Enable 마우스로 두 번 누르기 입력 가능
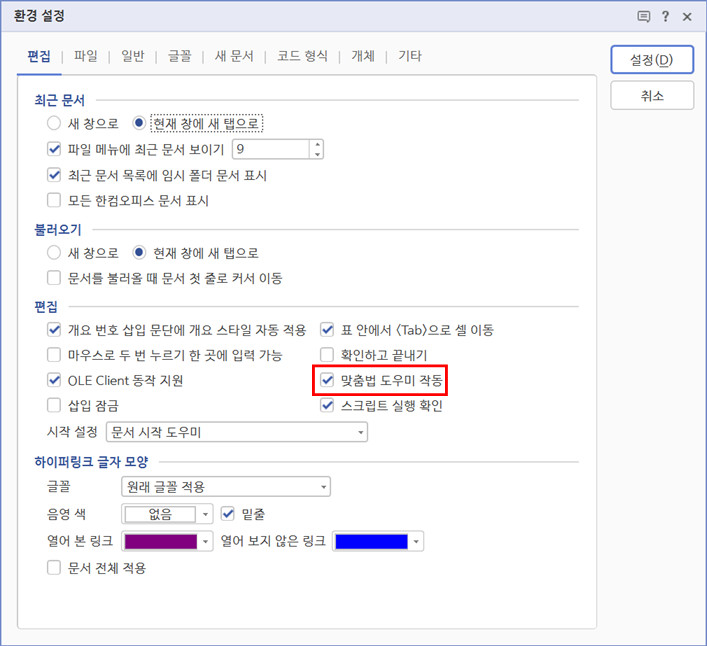 54,355
